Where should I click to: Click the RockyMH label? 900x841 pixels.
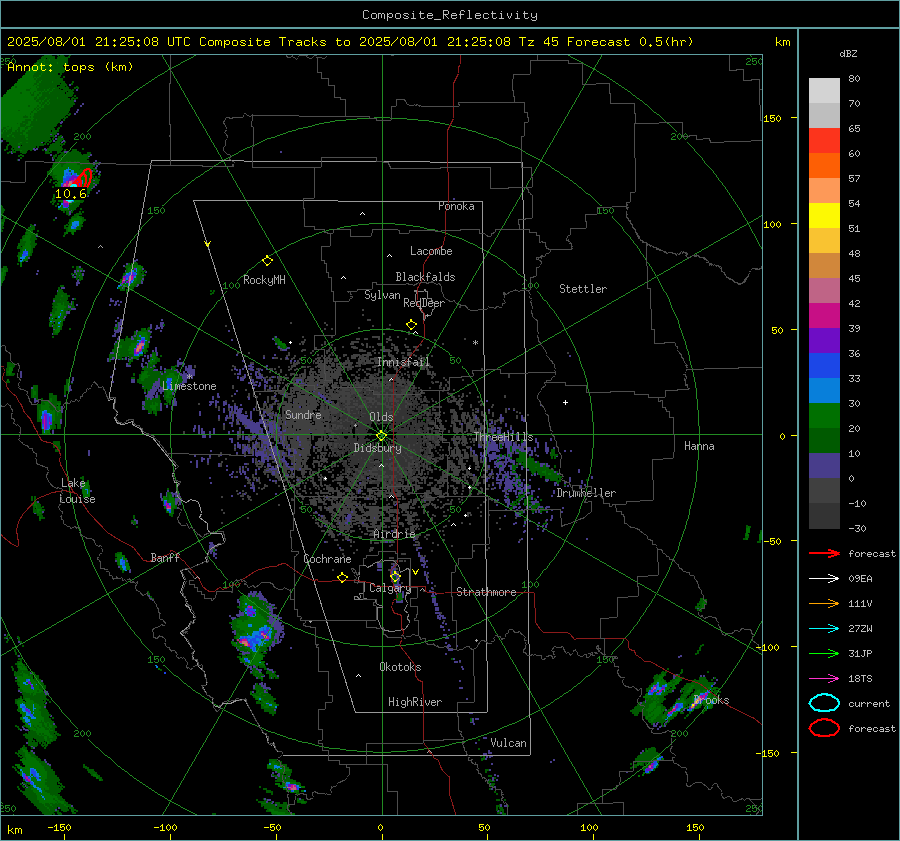pos(264,280)
